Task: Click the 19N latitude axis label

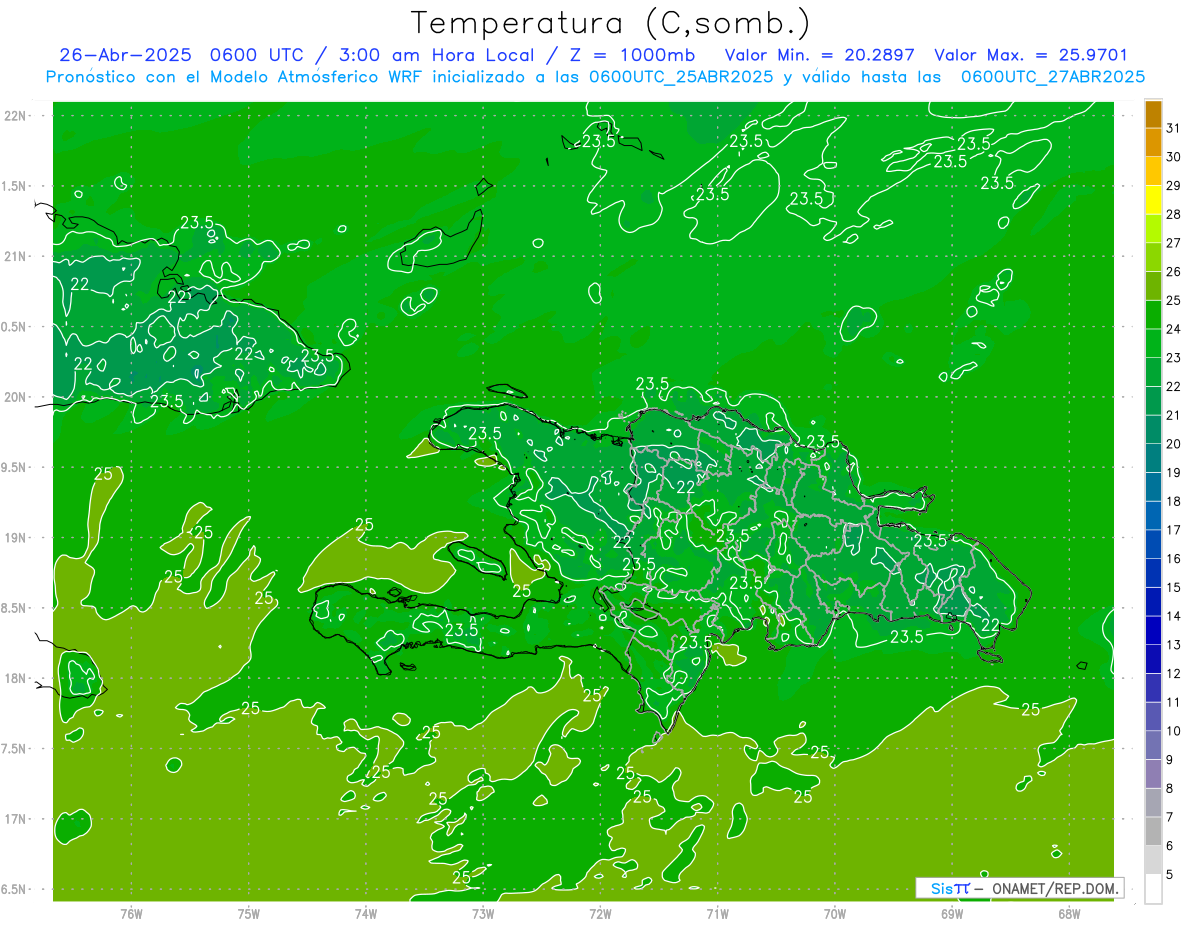Action: click(x=15, y=537)
